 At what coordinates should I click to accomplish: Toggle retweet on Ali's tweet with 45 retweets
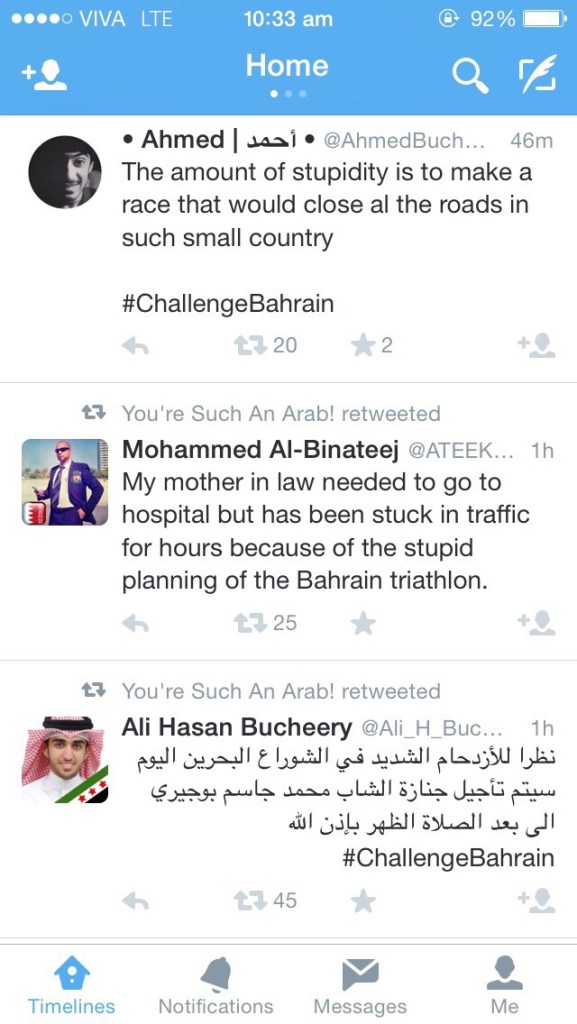click(x=250, y=900)
